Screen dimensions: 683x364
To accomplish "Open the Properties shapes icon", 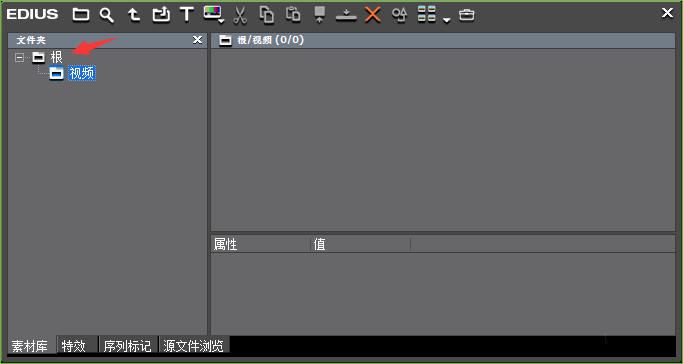I will point(399,15).
